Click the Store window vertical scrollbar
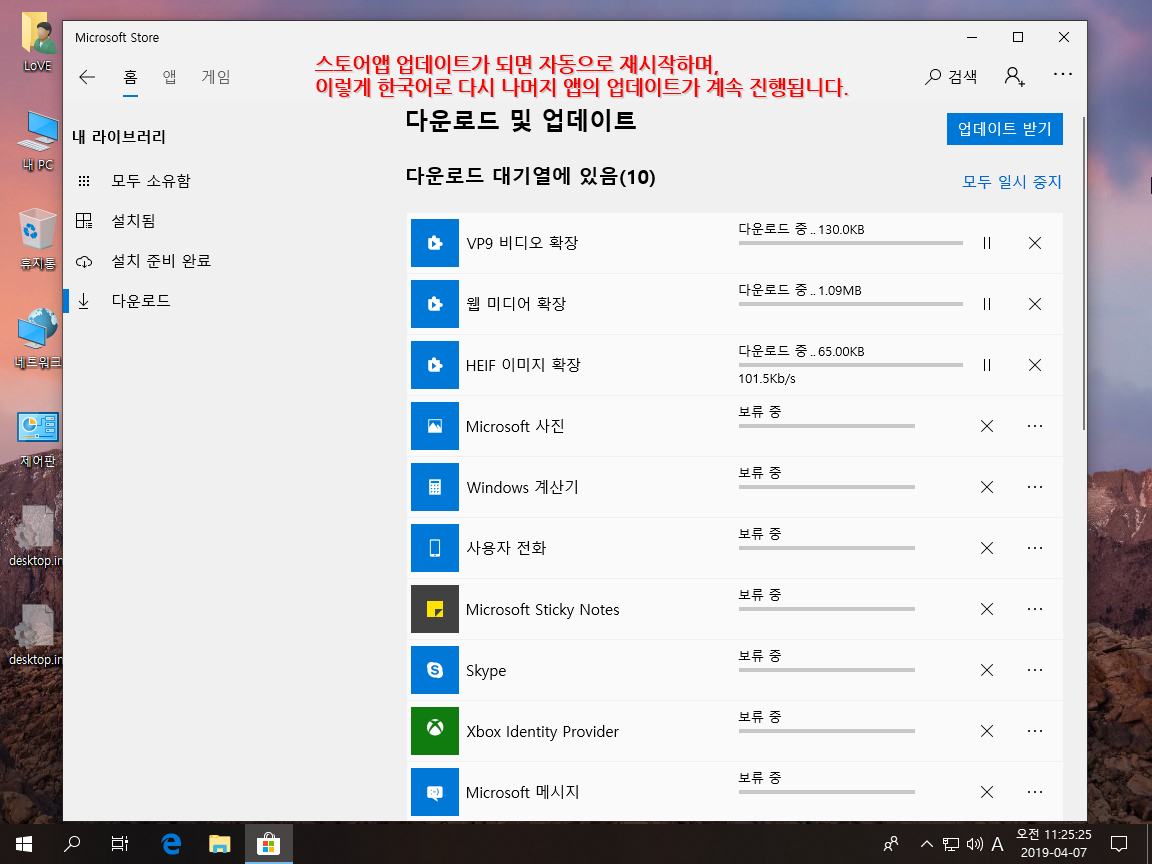 [1084, 272]
